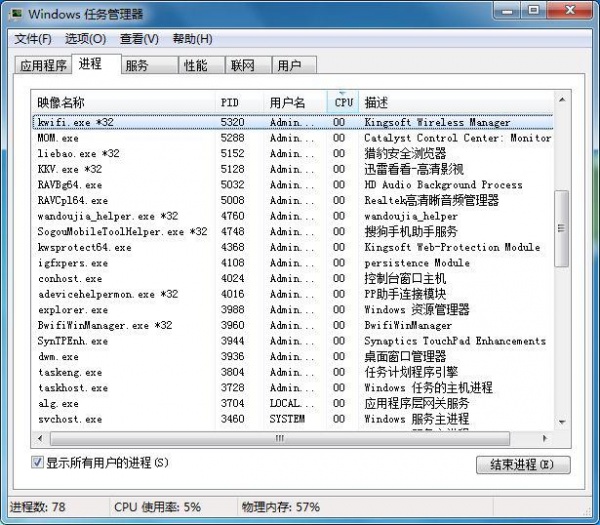Sort by PID column header
Screen dimensions: 600x525
[240, 102]
